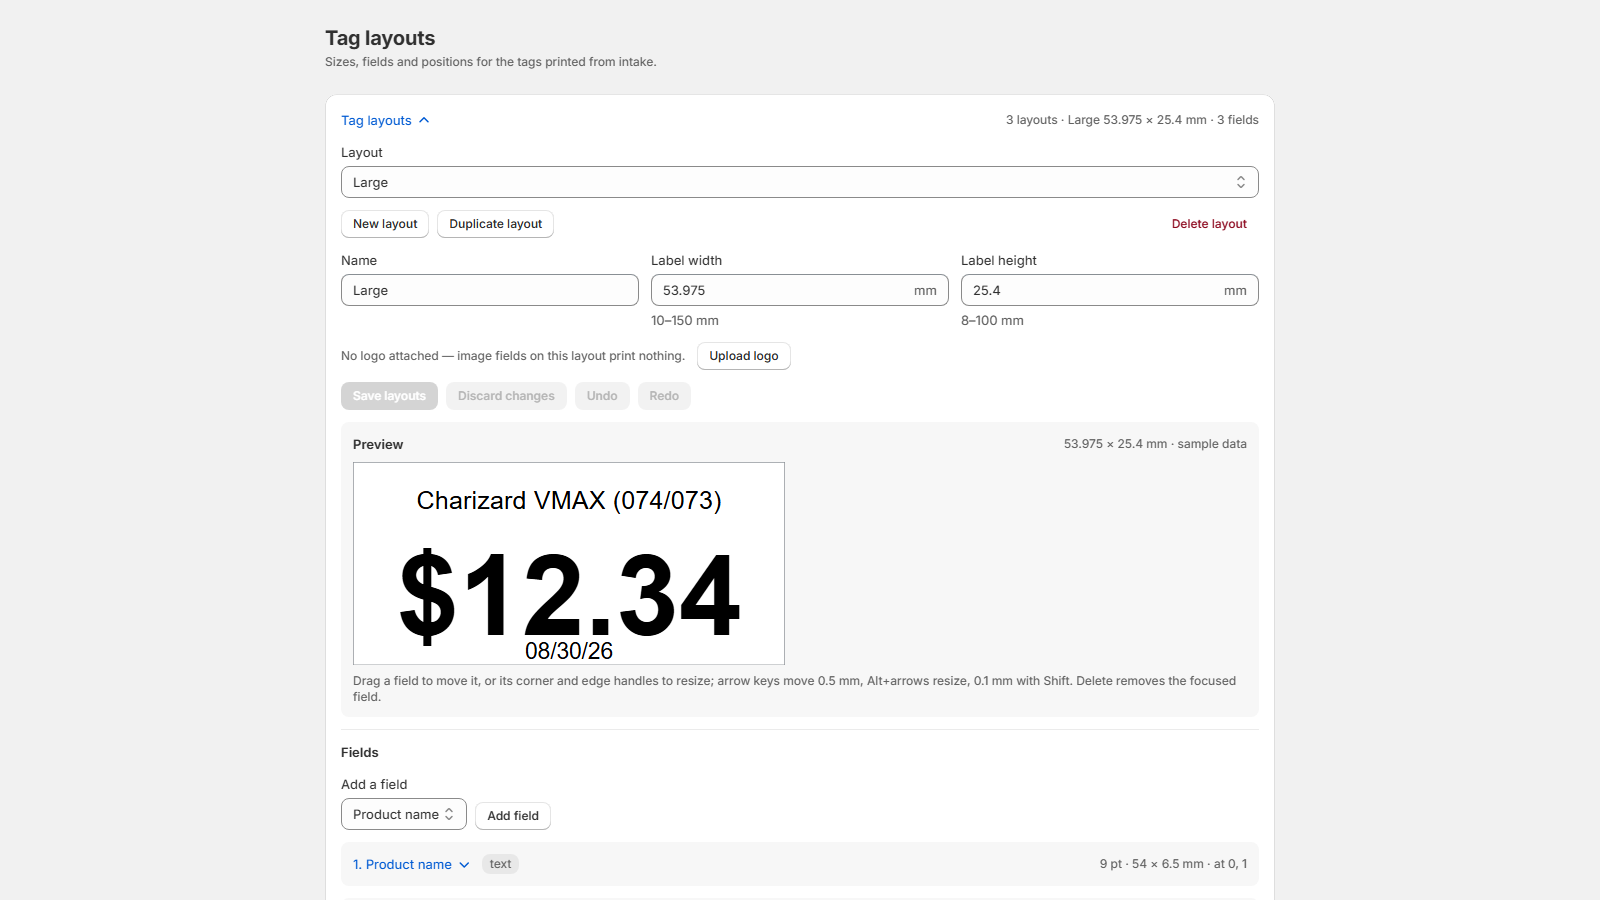Screen dimensions: 1600x900
Task: Click the New layout button
Action: coord(385,224)
